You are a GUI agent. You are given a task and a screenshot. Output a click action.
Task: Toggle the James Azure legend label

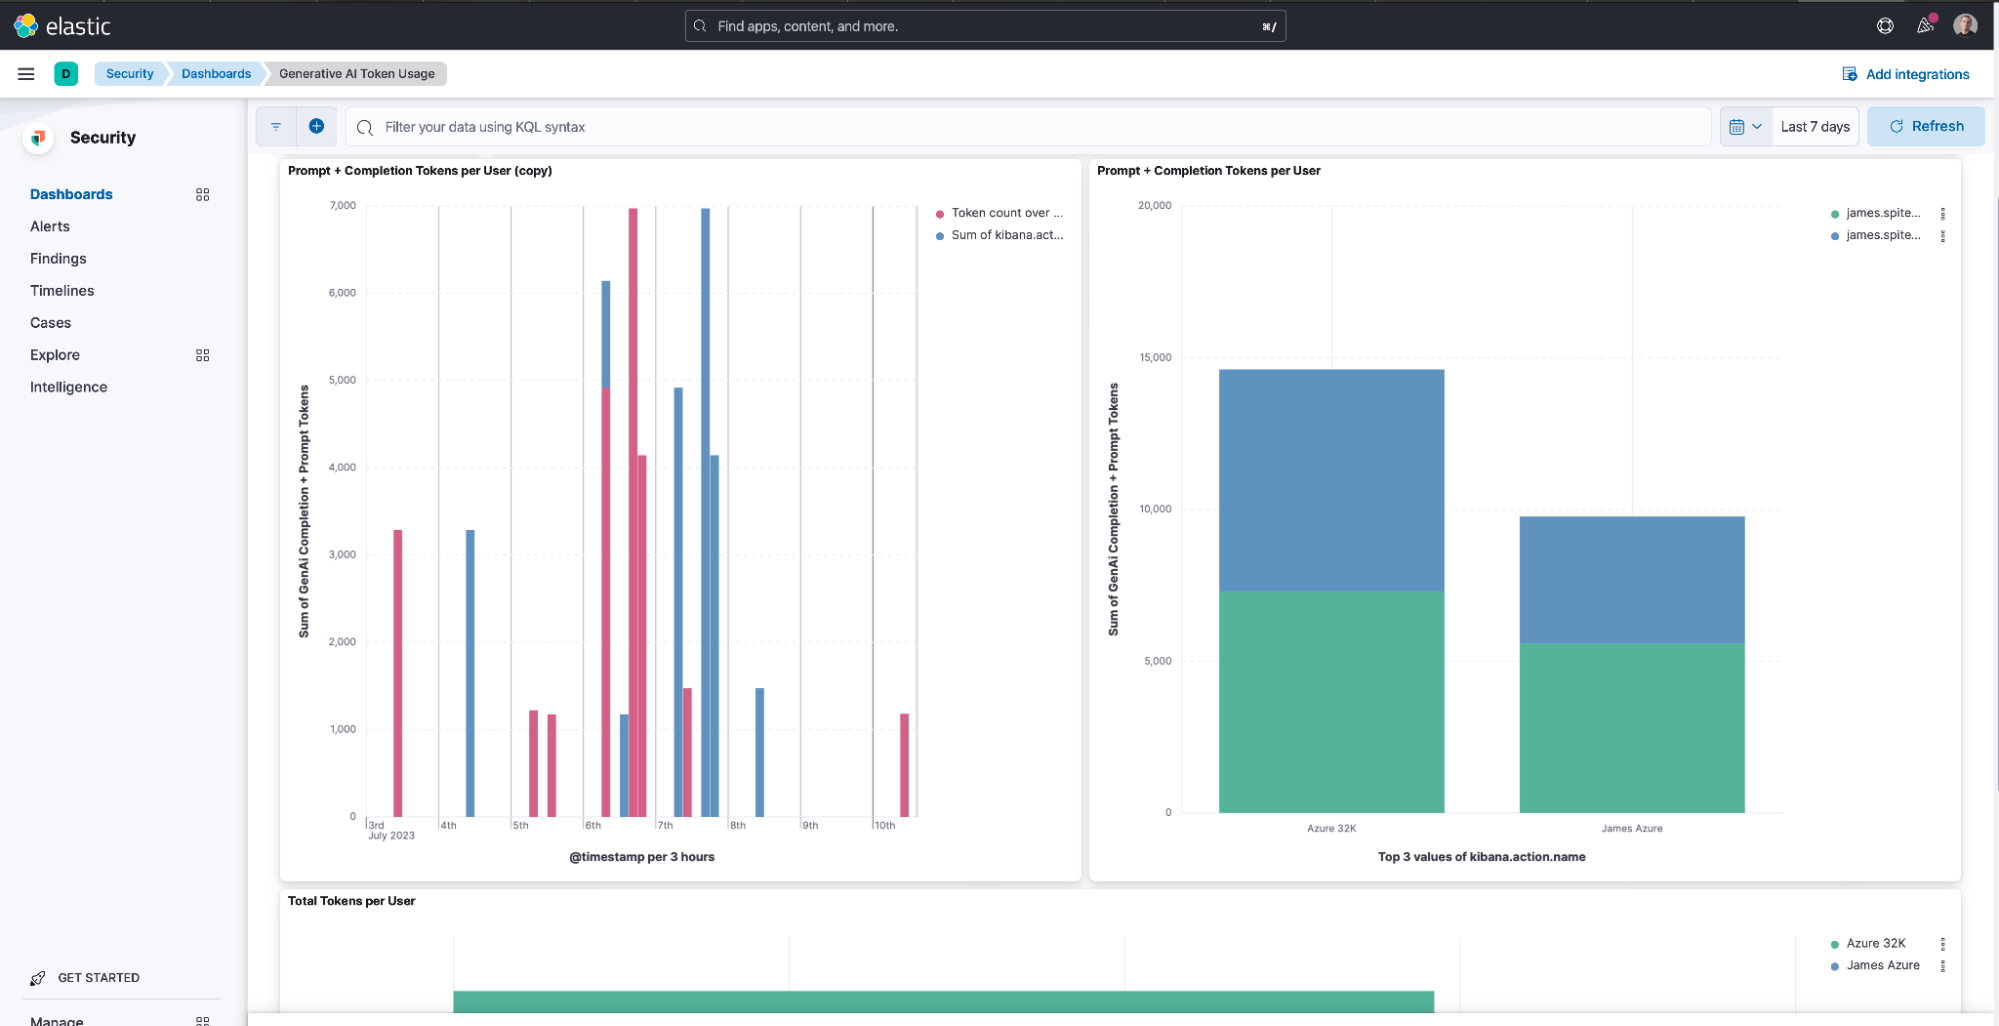coord(1883,965)
